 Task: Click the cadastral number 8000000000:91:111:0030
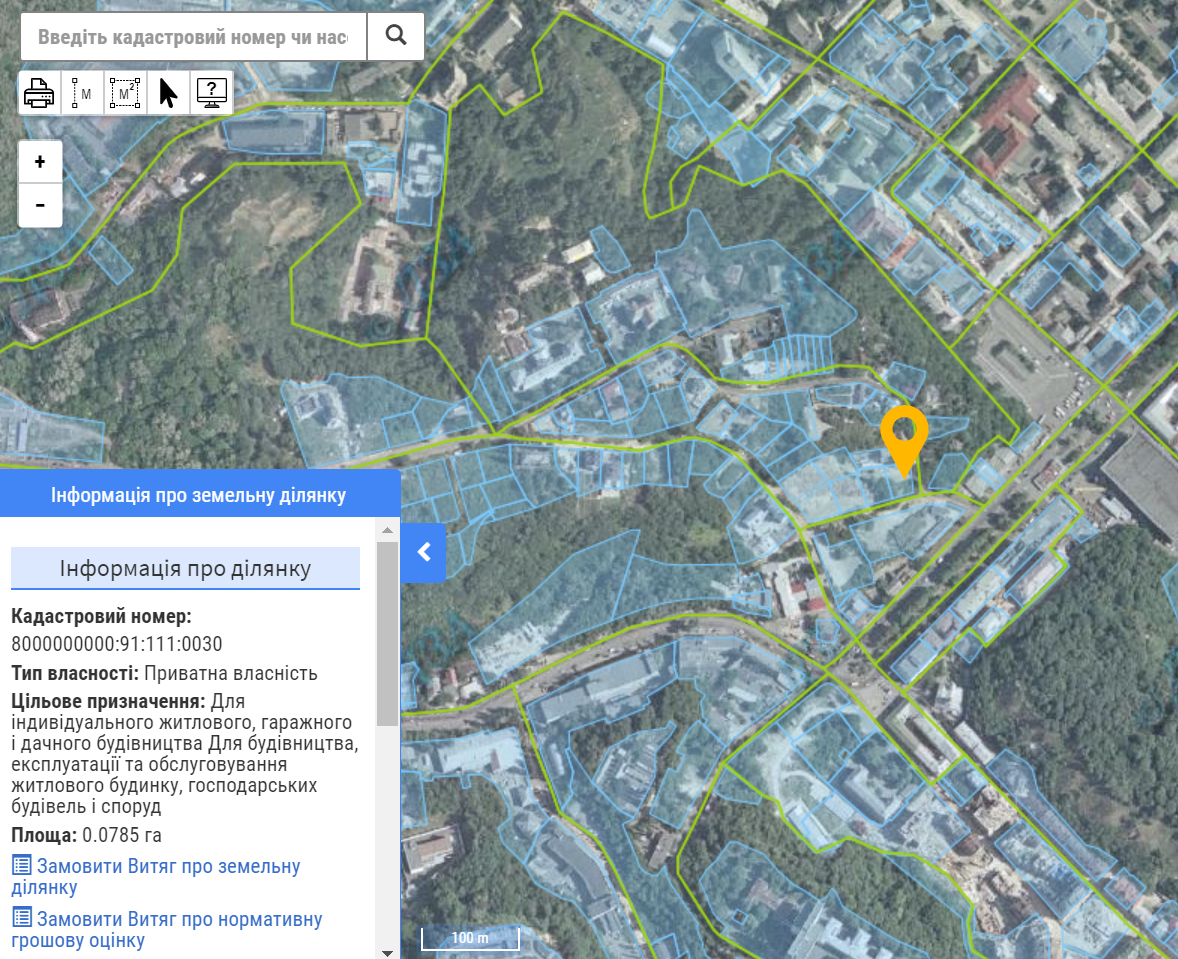click(x=117, y=644)
